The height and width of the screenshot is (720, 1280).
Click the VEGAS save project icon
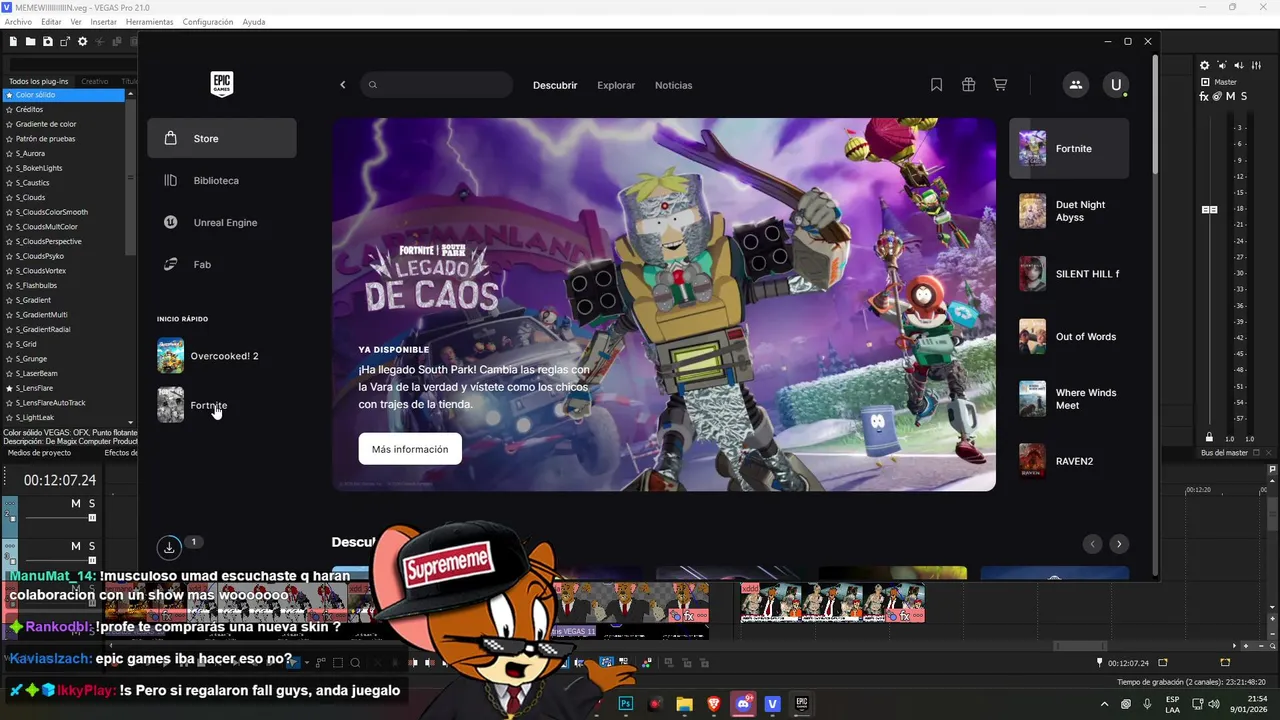point(47,41)
